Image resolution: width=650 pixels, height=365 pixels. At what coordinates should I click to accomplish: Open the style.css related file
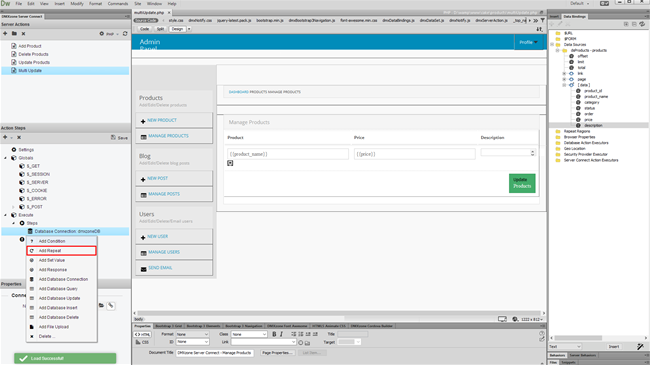pyautogui.click(x=176, y=20)
